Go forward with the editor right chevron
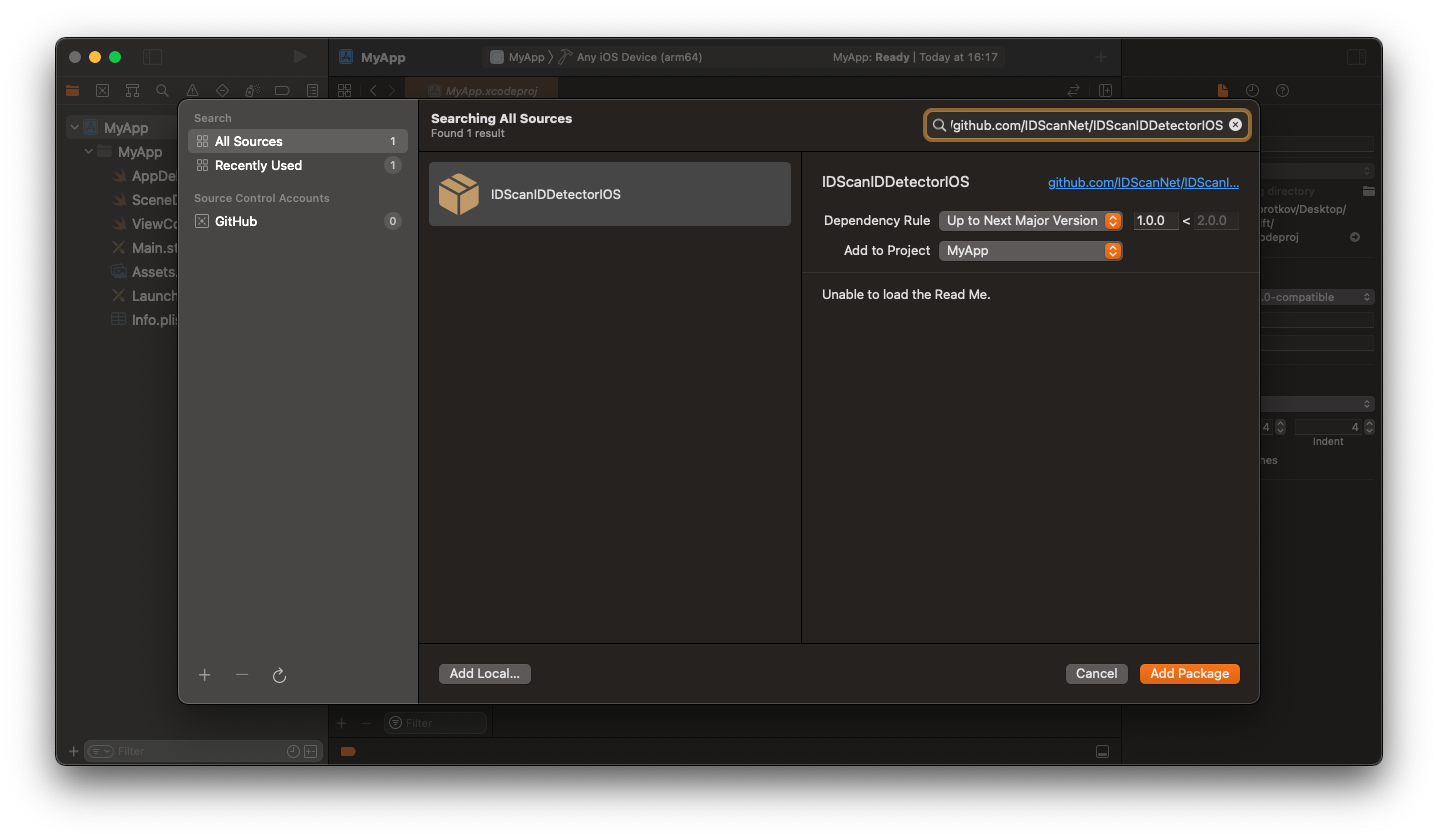1438x839 pixels. click(x=392, y=90)
